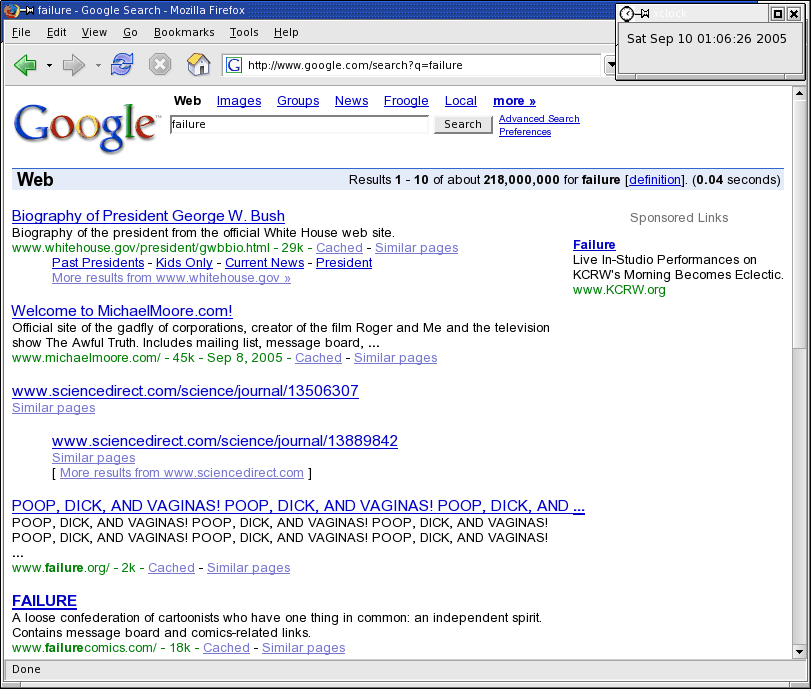Click the 'definition' link
Viewport: 811px width, 689px height.
pyautogui.click(x=655, y=179)
